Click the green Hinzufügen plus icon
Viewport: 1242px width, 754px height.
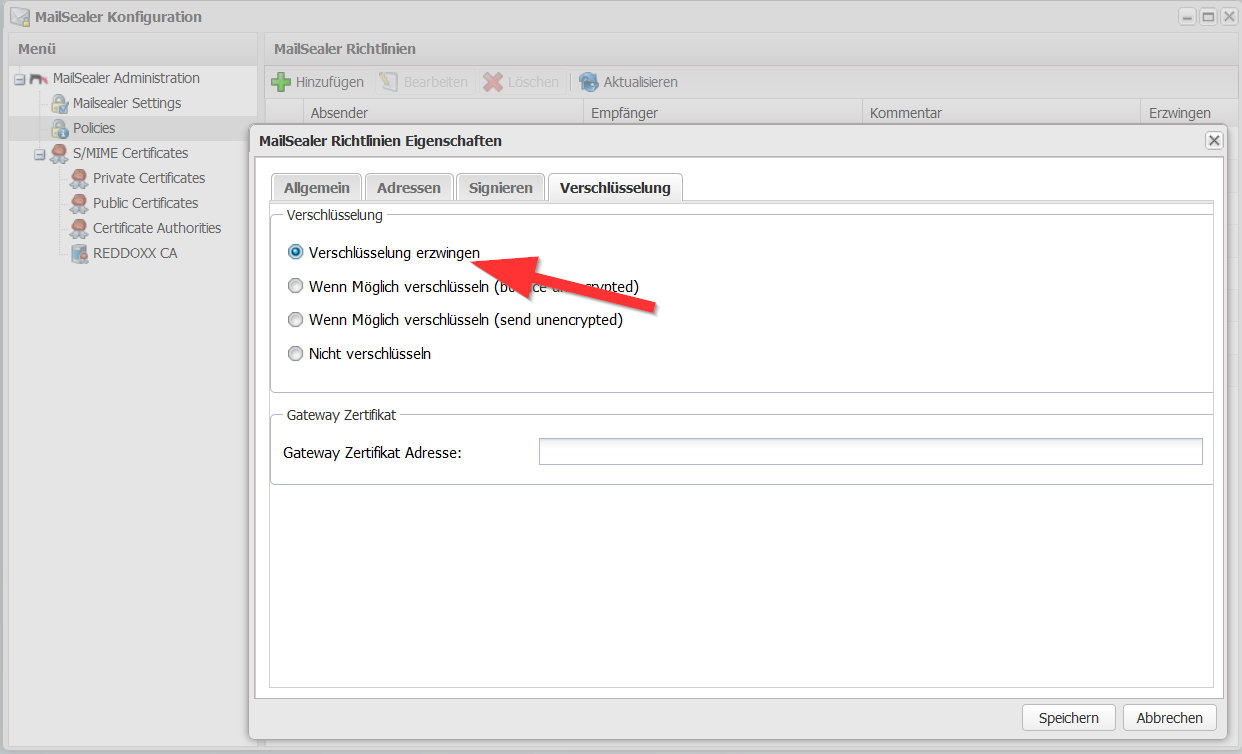coord(282,82)
